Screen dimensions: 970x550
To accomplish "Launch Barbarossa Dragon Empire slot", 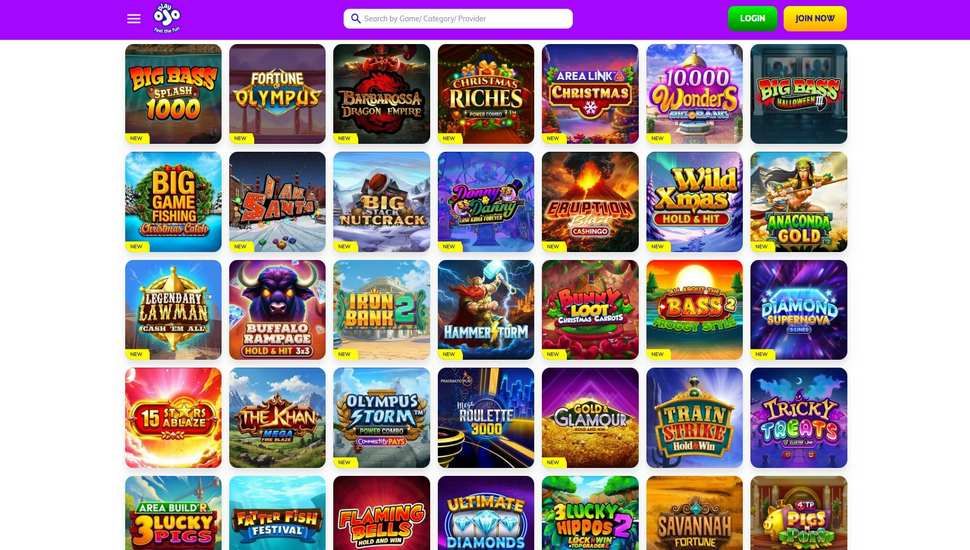I will [x=382, y=94].
